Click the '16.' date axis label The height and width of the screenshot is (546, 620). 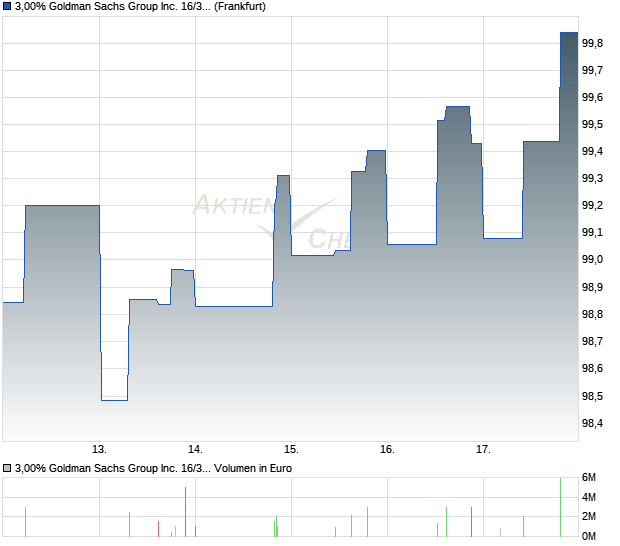(388, 449)
